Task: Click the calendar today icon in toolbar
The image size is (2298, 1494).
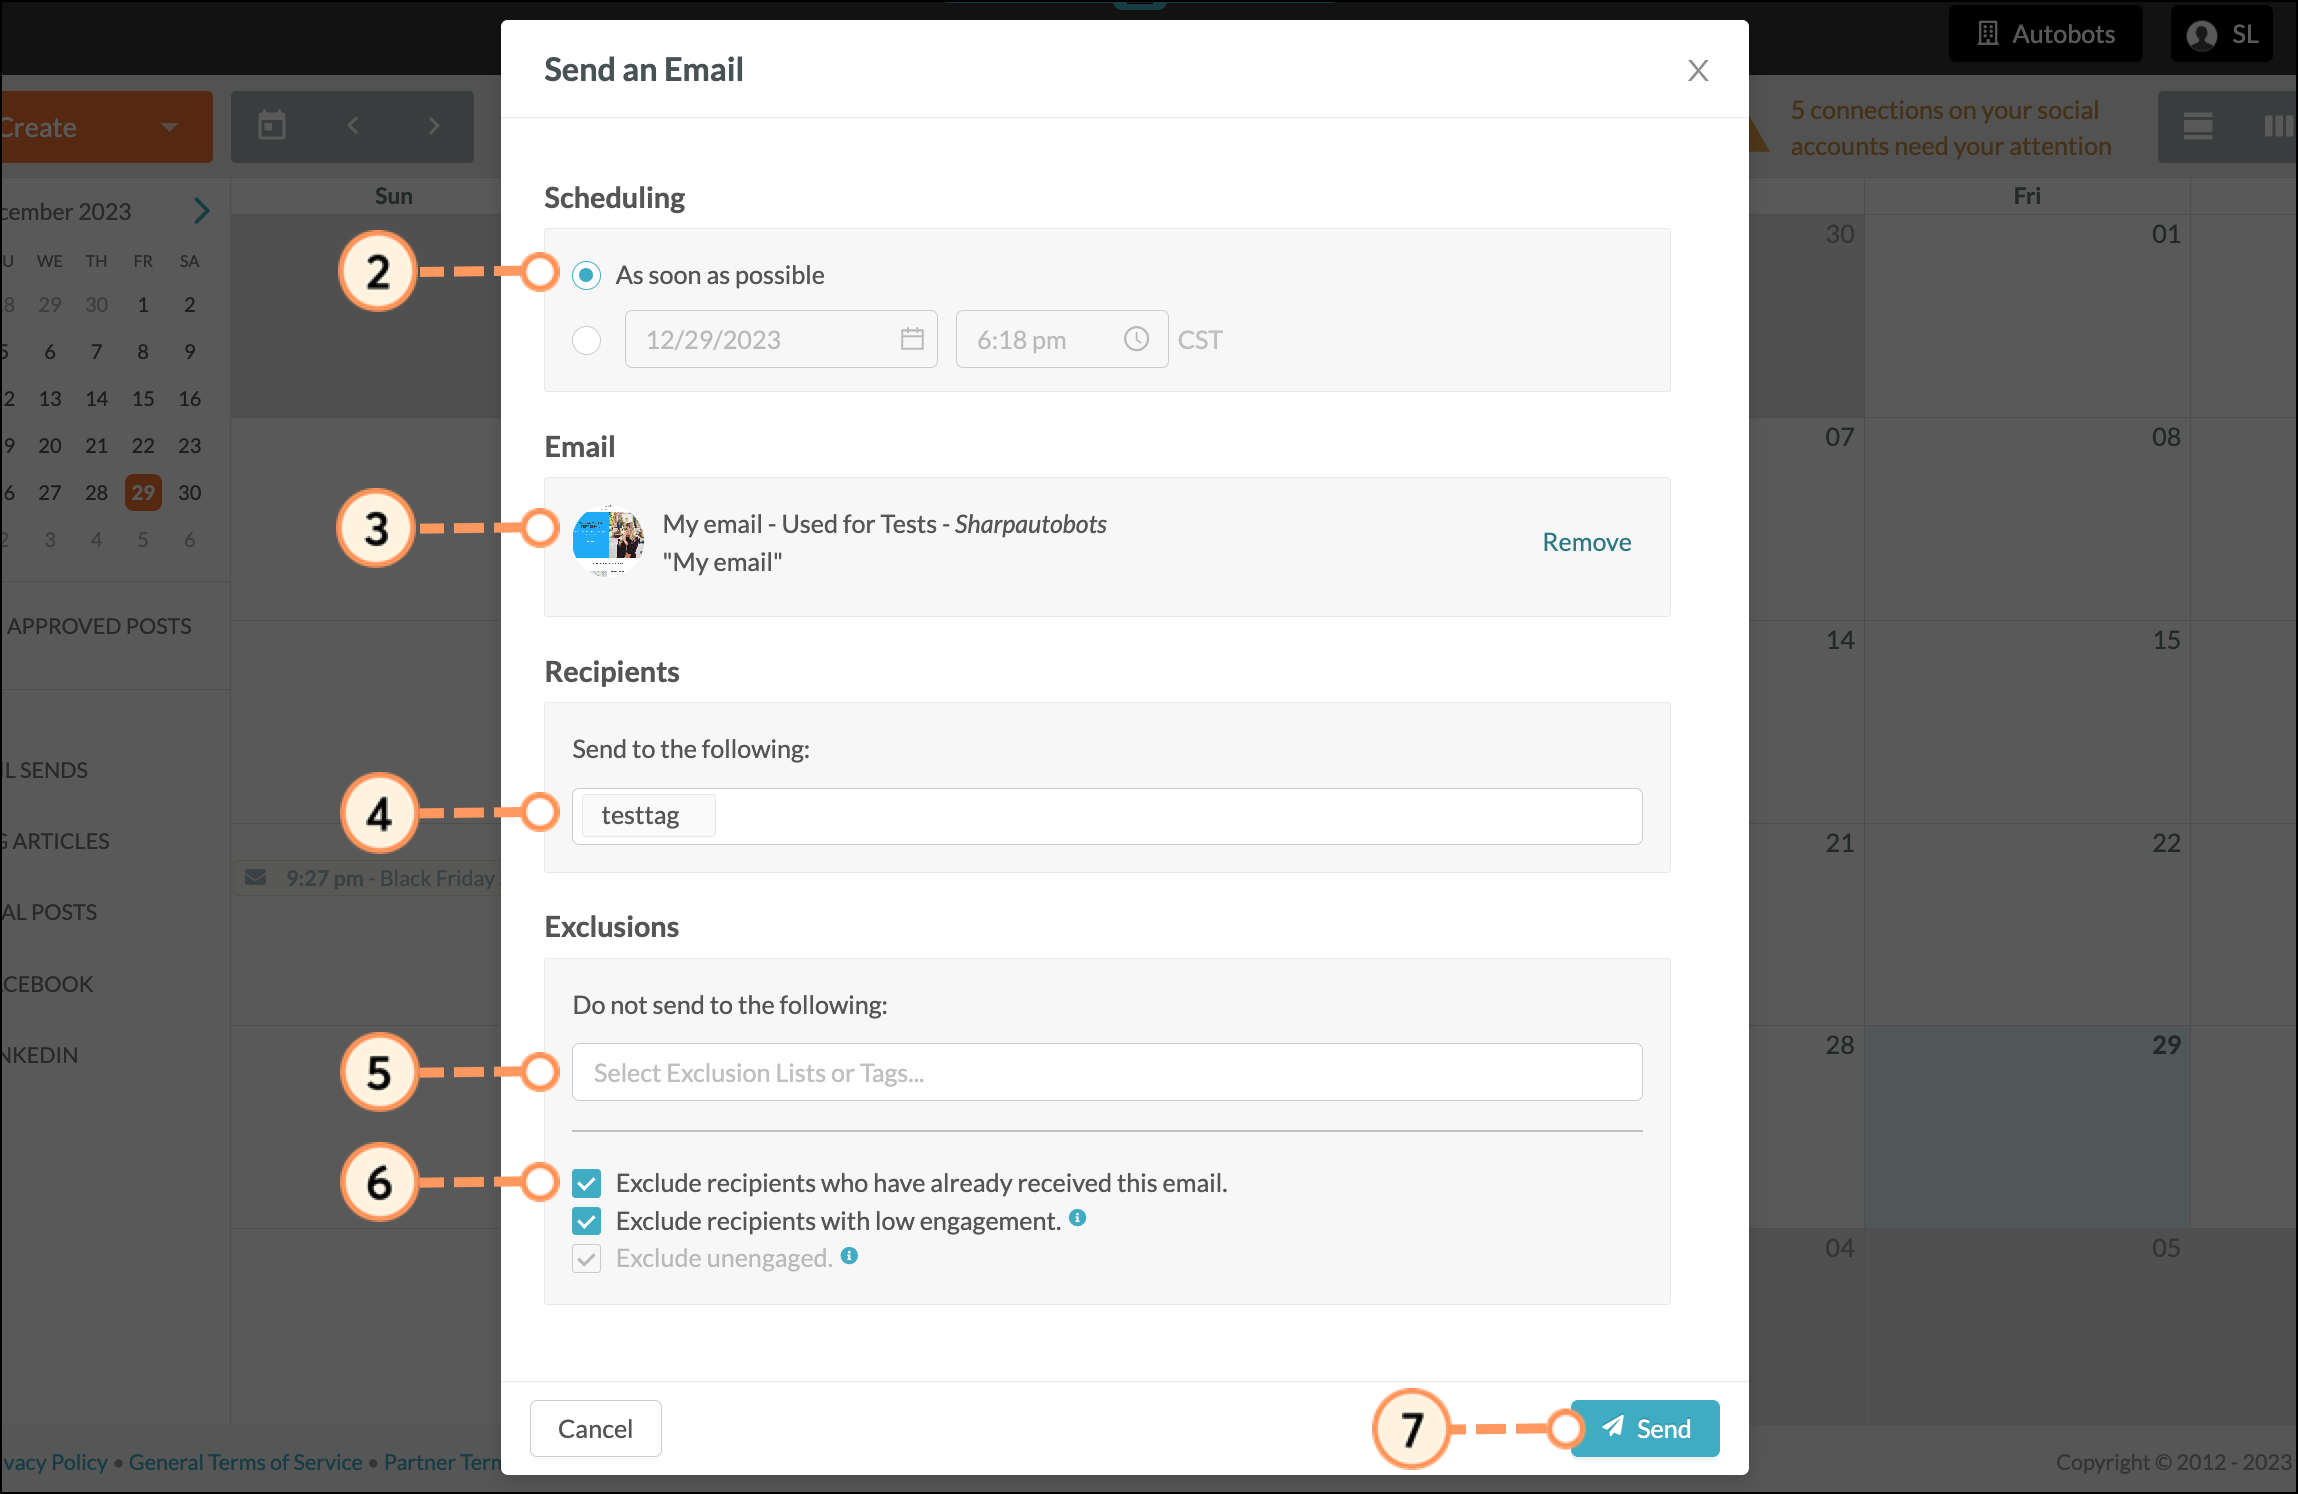Action: coord(272,126)
